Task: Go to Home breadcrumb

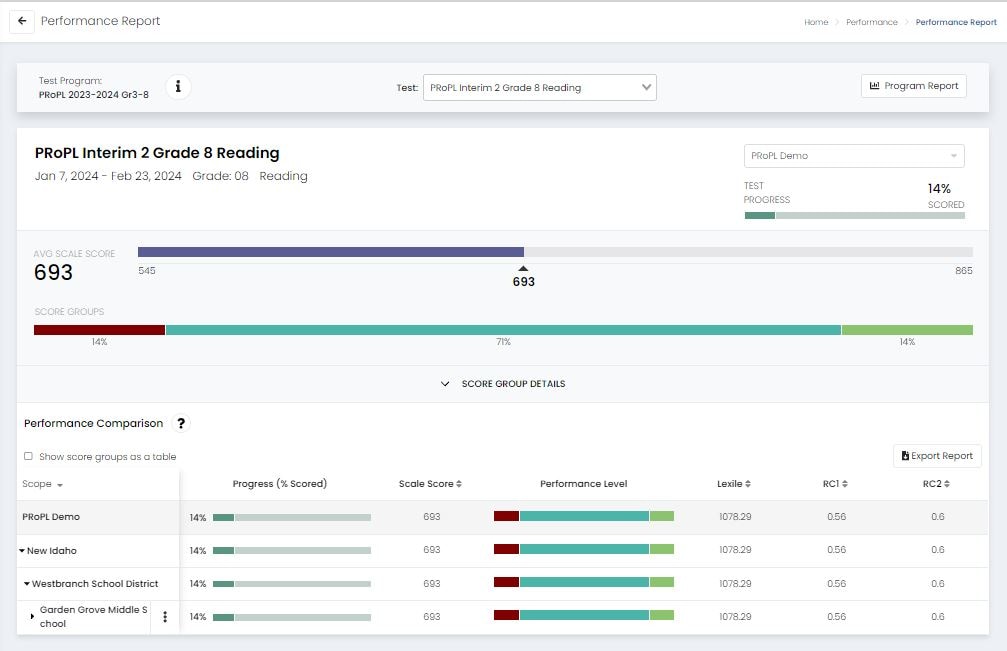Action: (815, 22)
